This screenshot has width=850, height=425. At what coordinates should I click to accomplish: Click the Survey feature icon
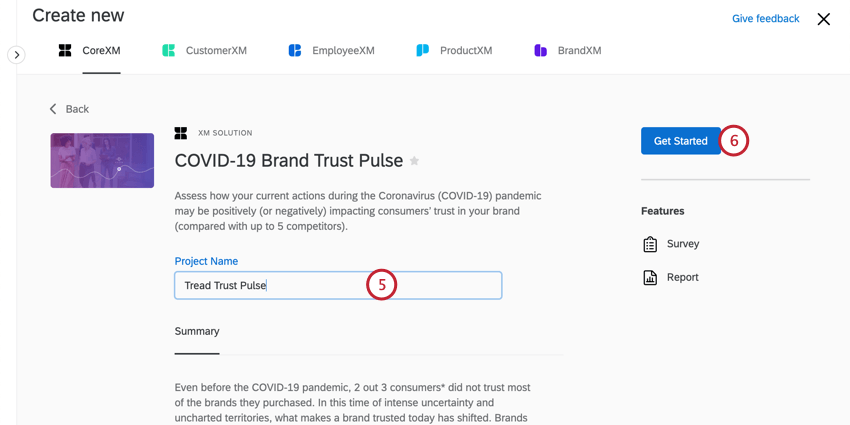pyautogui.click(x=650, y=244)
